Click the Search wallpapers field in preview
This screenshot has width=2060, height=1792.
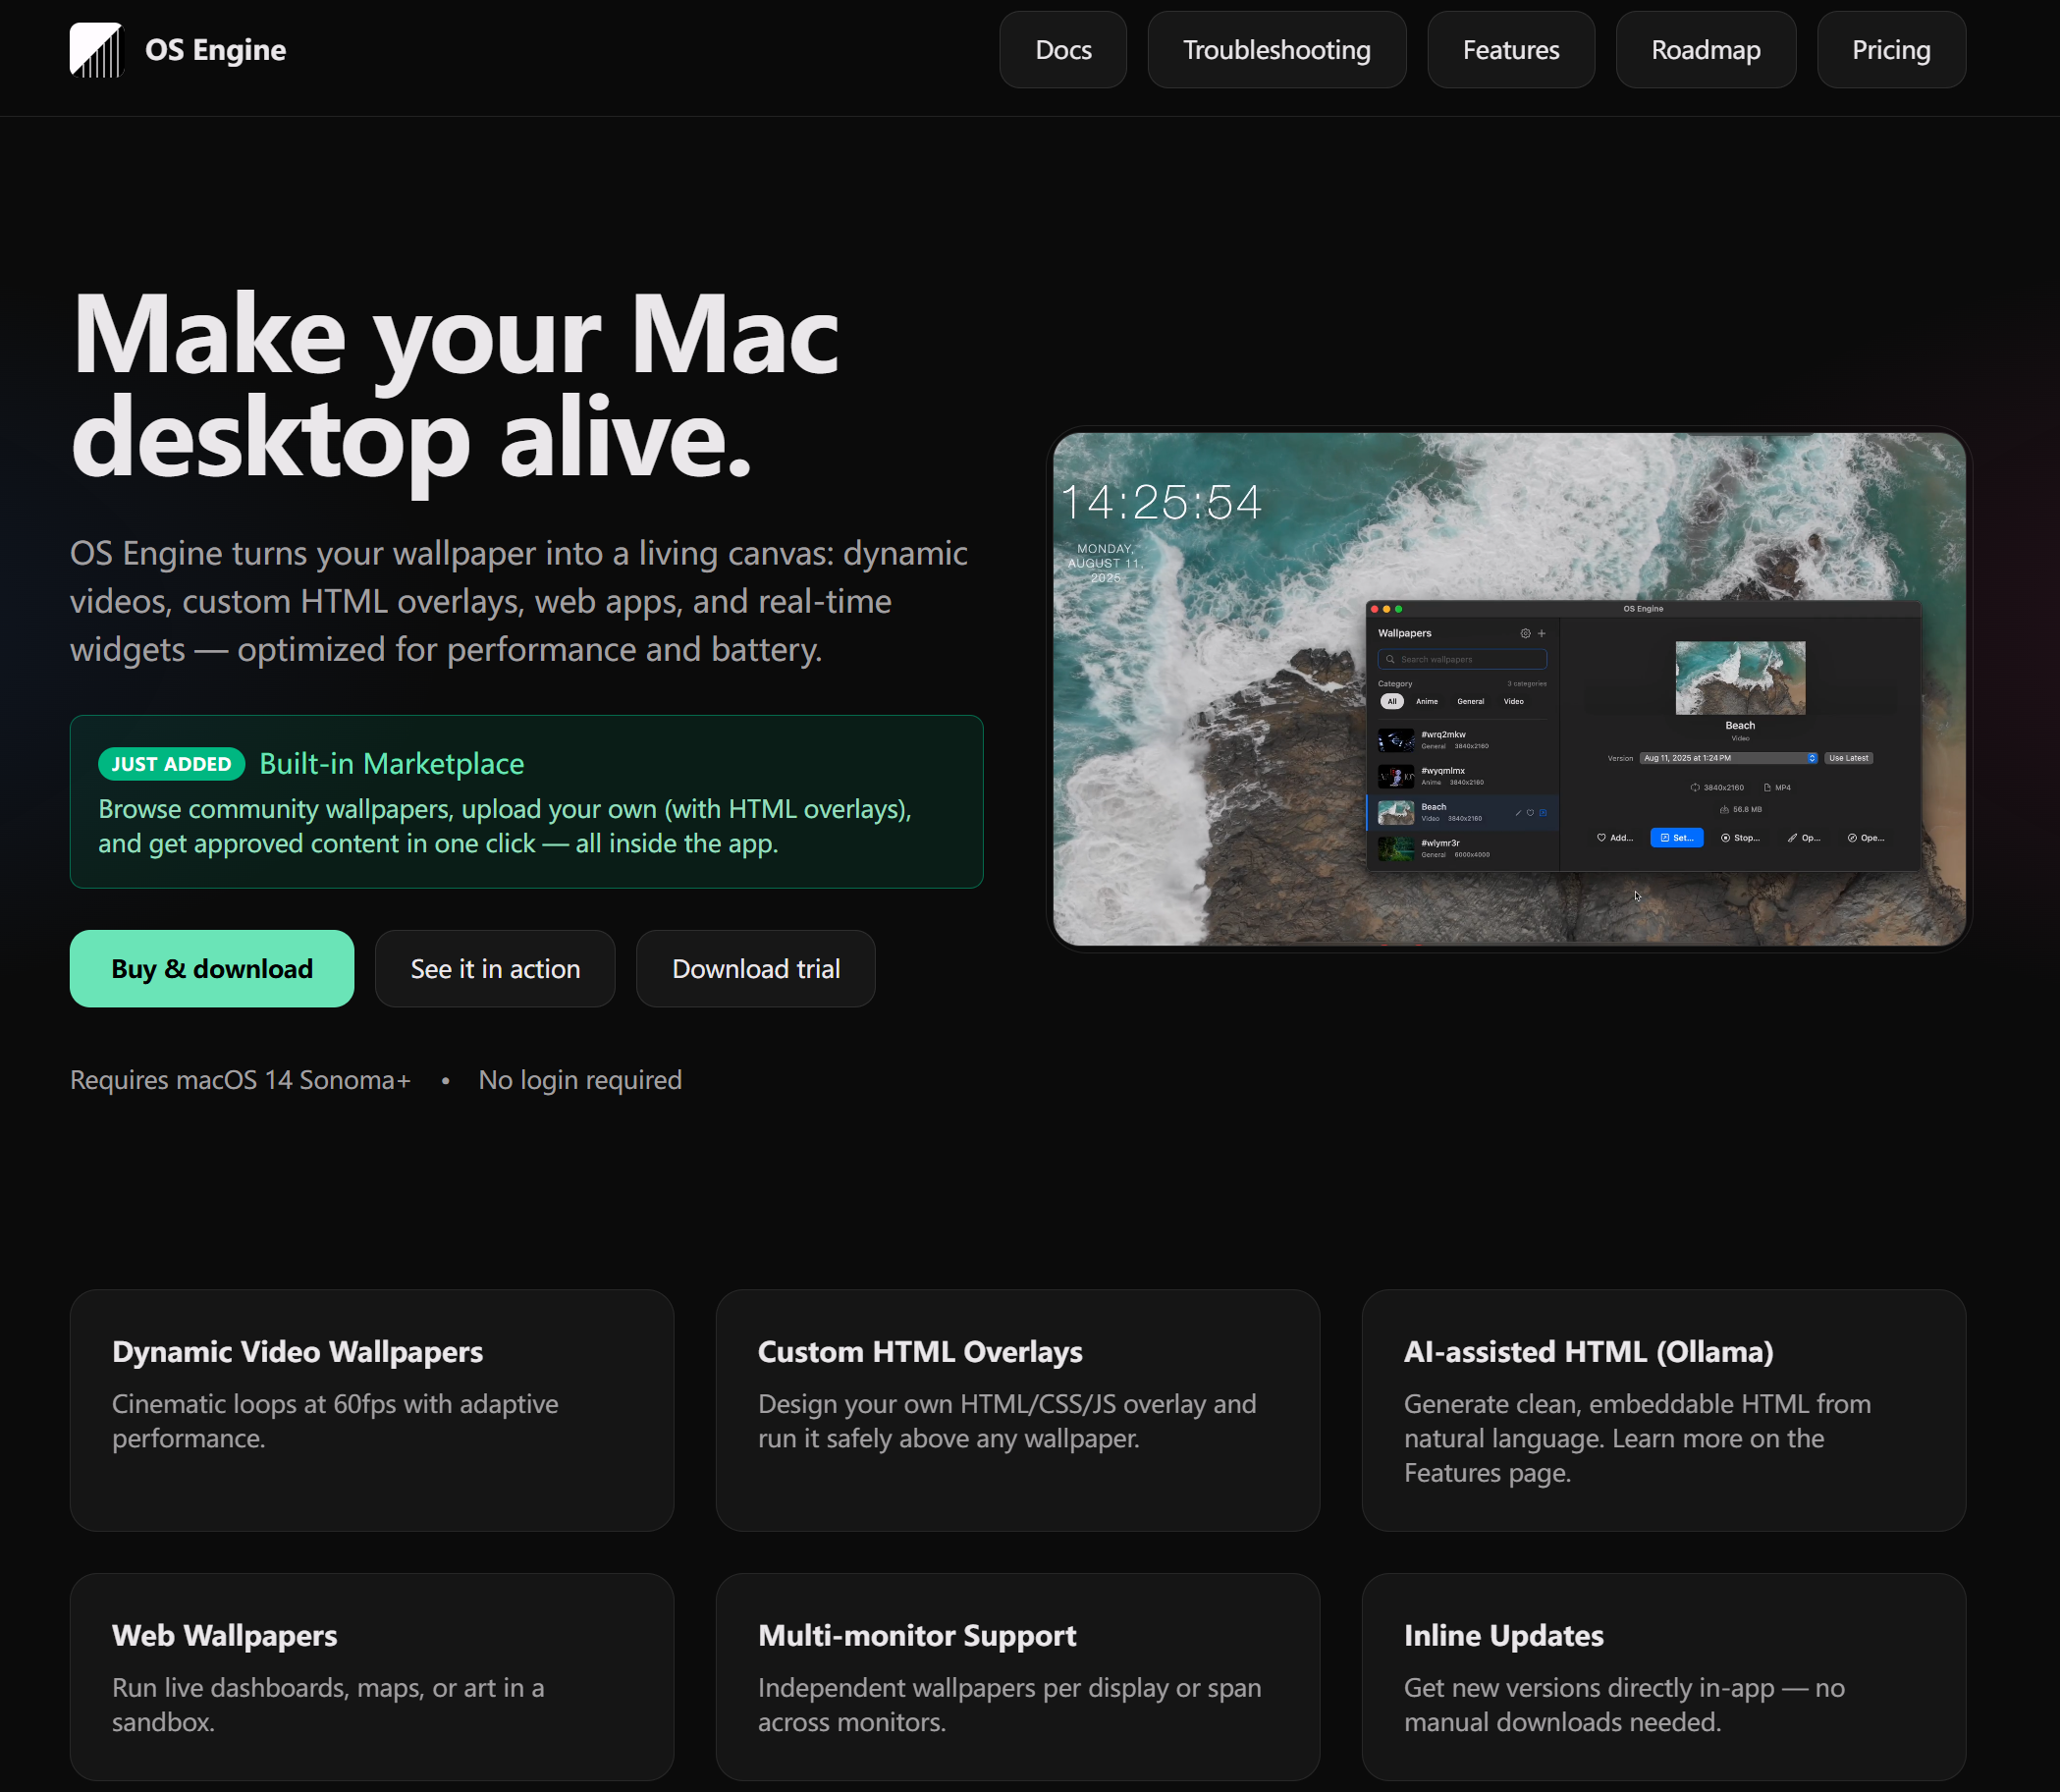click(x=1462, y=659)
